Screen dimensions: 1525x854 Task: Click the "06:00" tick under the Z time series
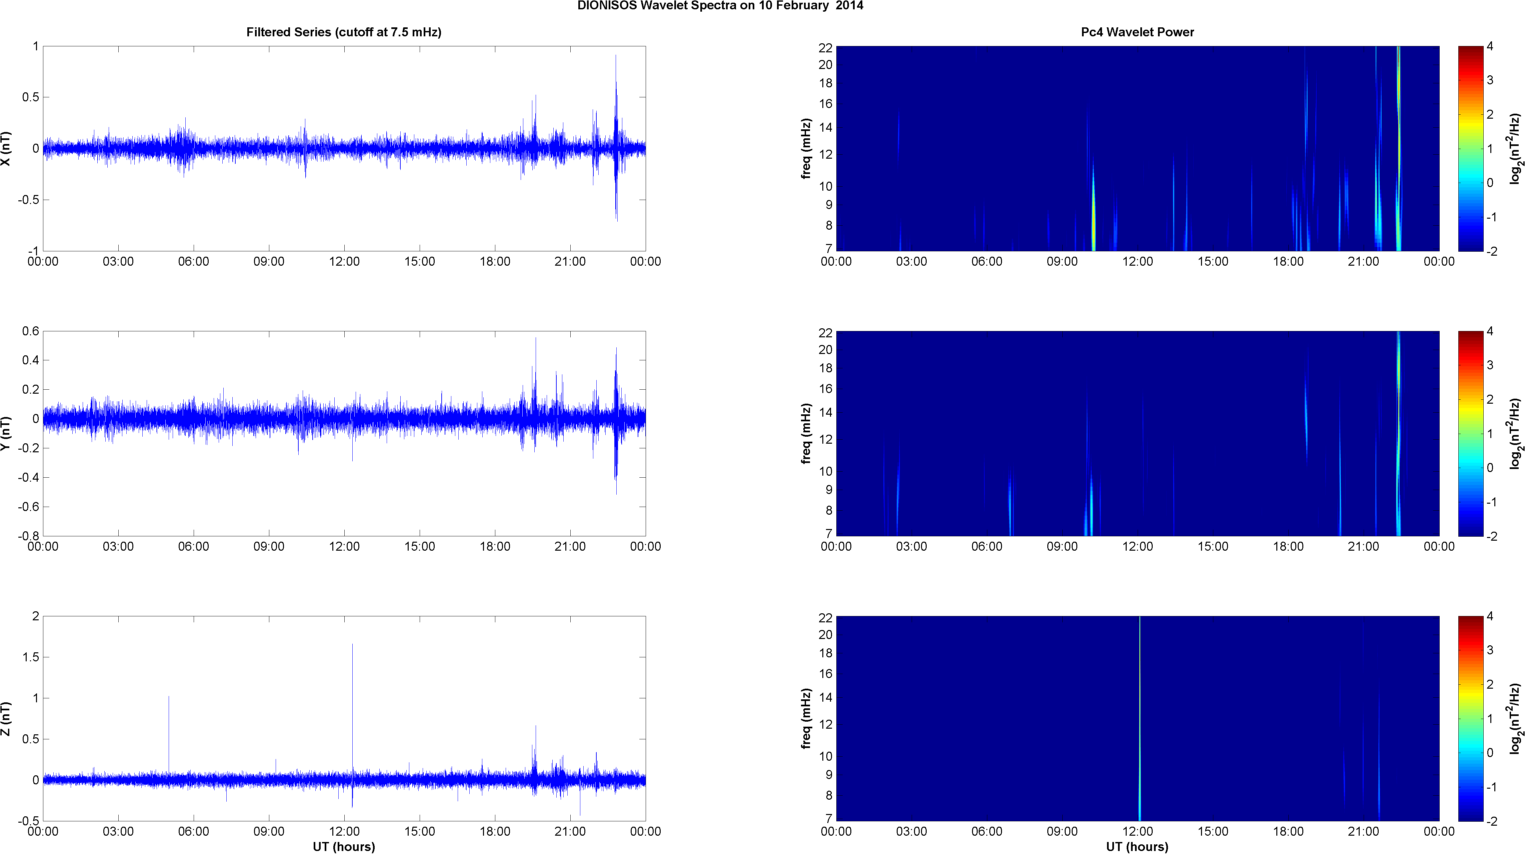[x=193, y=832]
